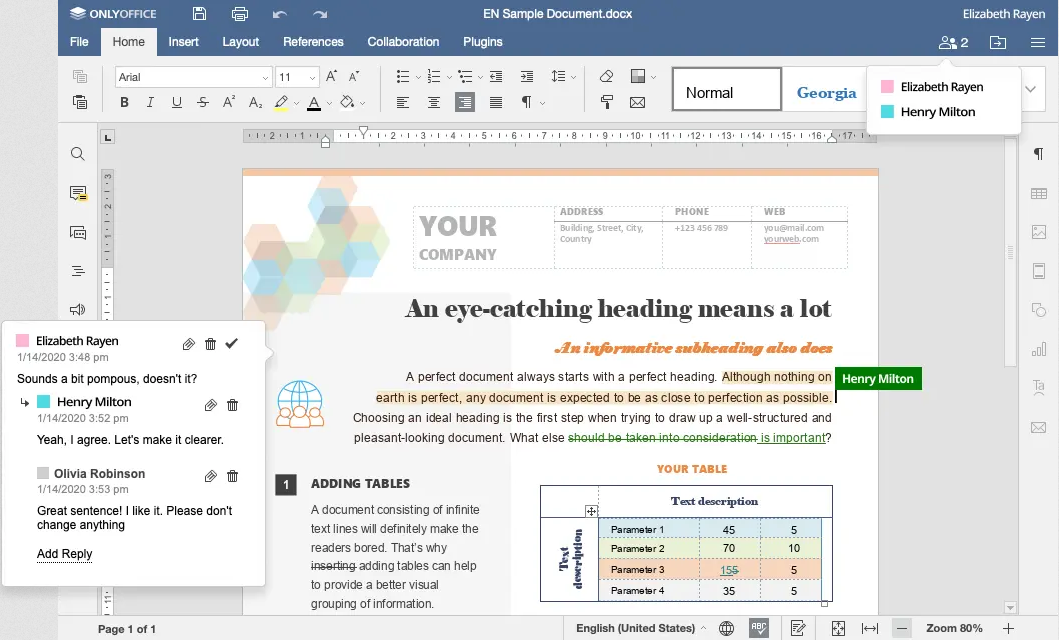This screenshot has height=640, width=1059.
Task: Click the Print icon in title bar
Action: tap(240, 14)
